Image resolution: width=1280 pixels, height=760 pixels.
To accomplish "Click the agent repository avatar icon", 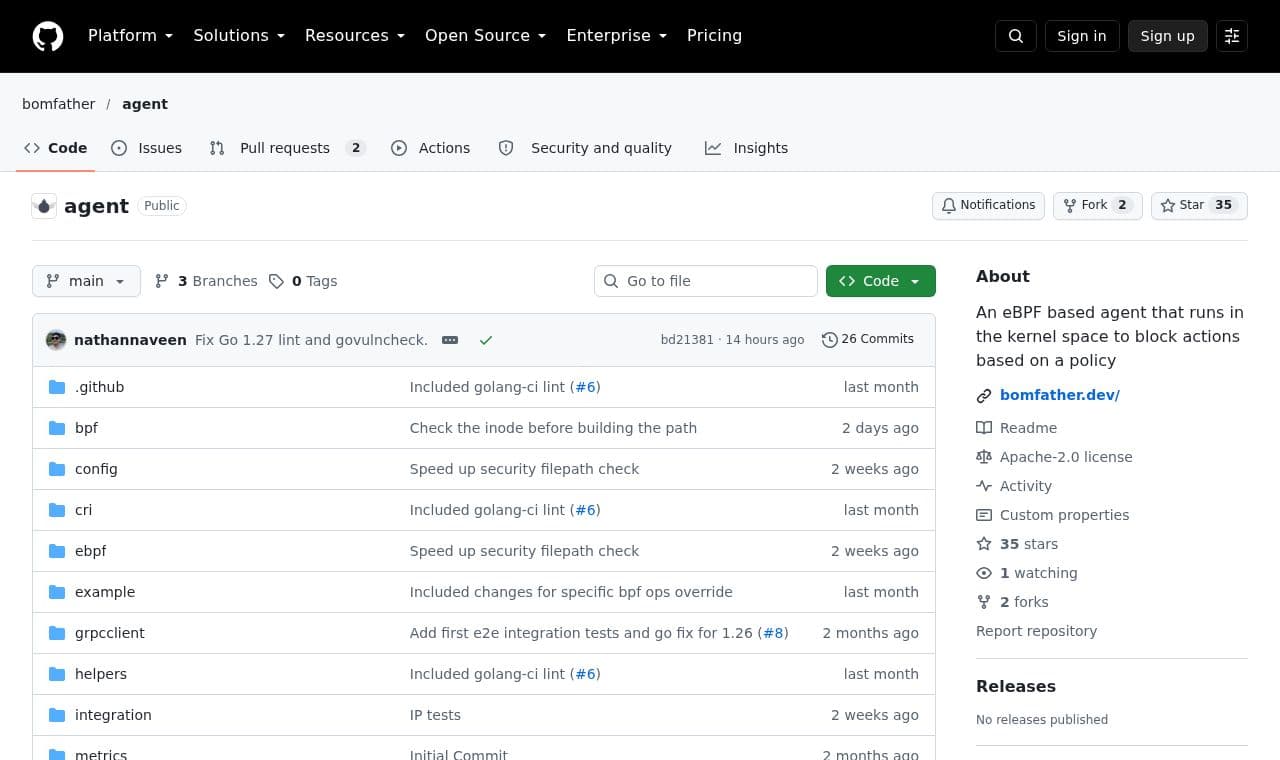I will coord(44,206).
